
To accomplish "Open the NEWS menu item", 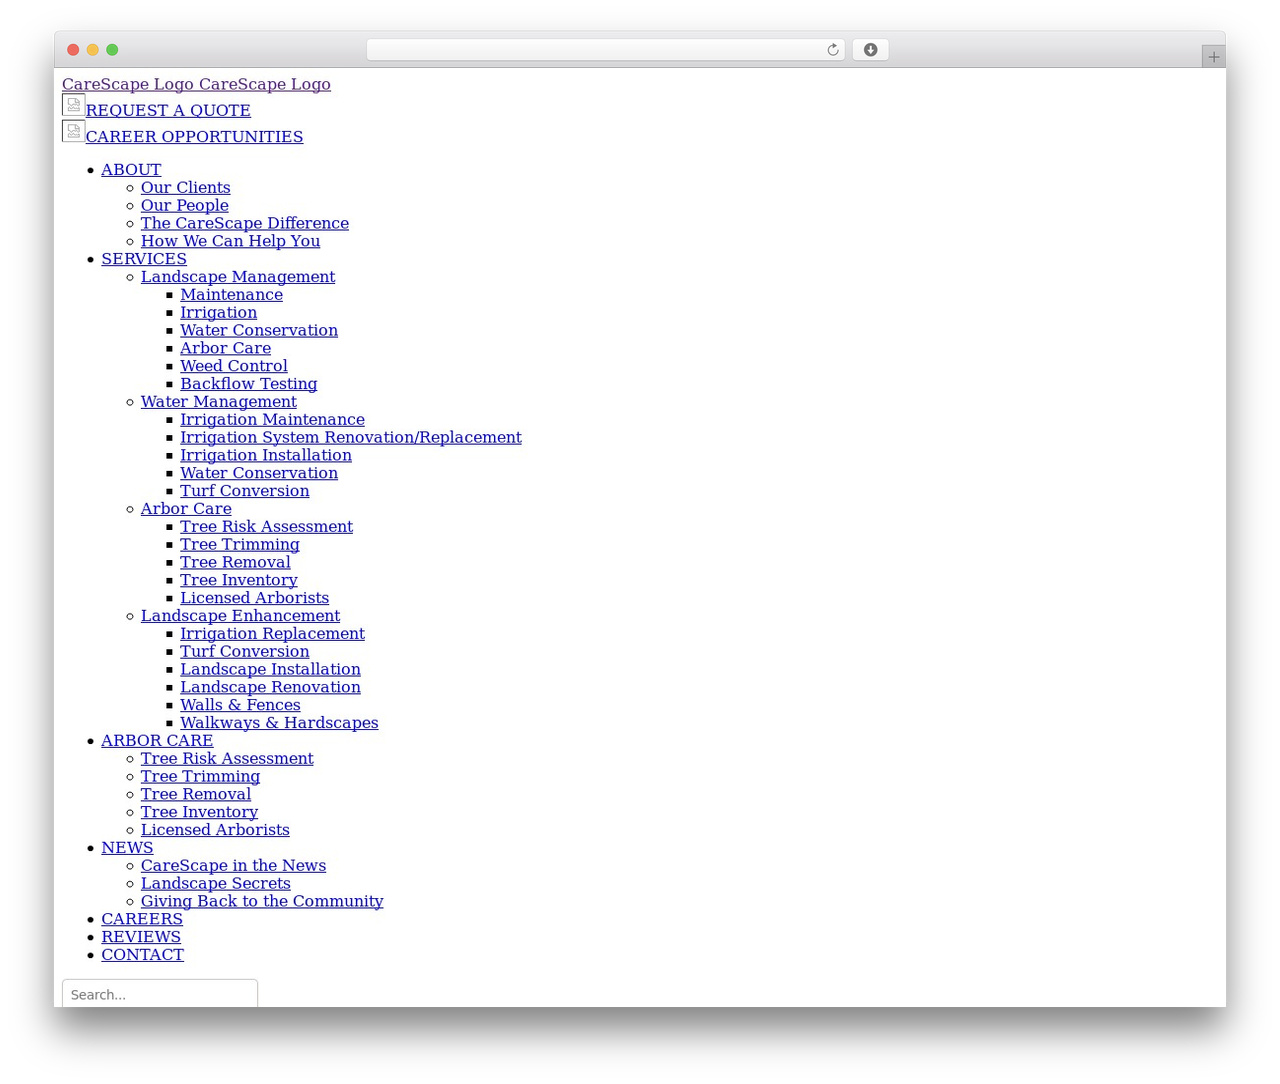I will 127,848.
